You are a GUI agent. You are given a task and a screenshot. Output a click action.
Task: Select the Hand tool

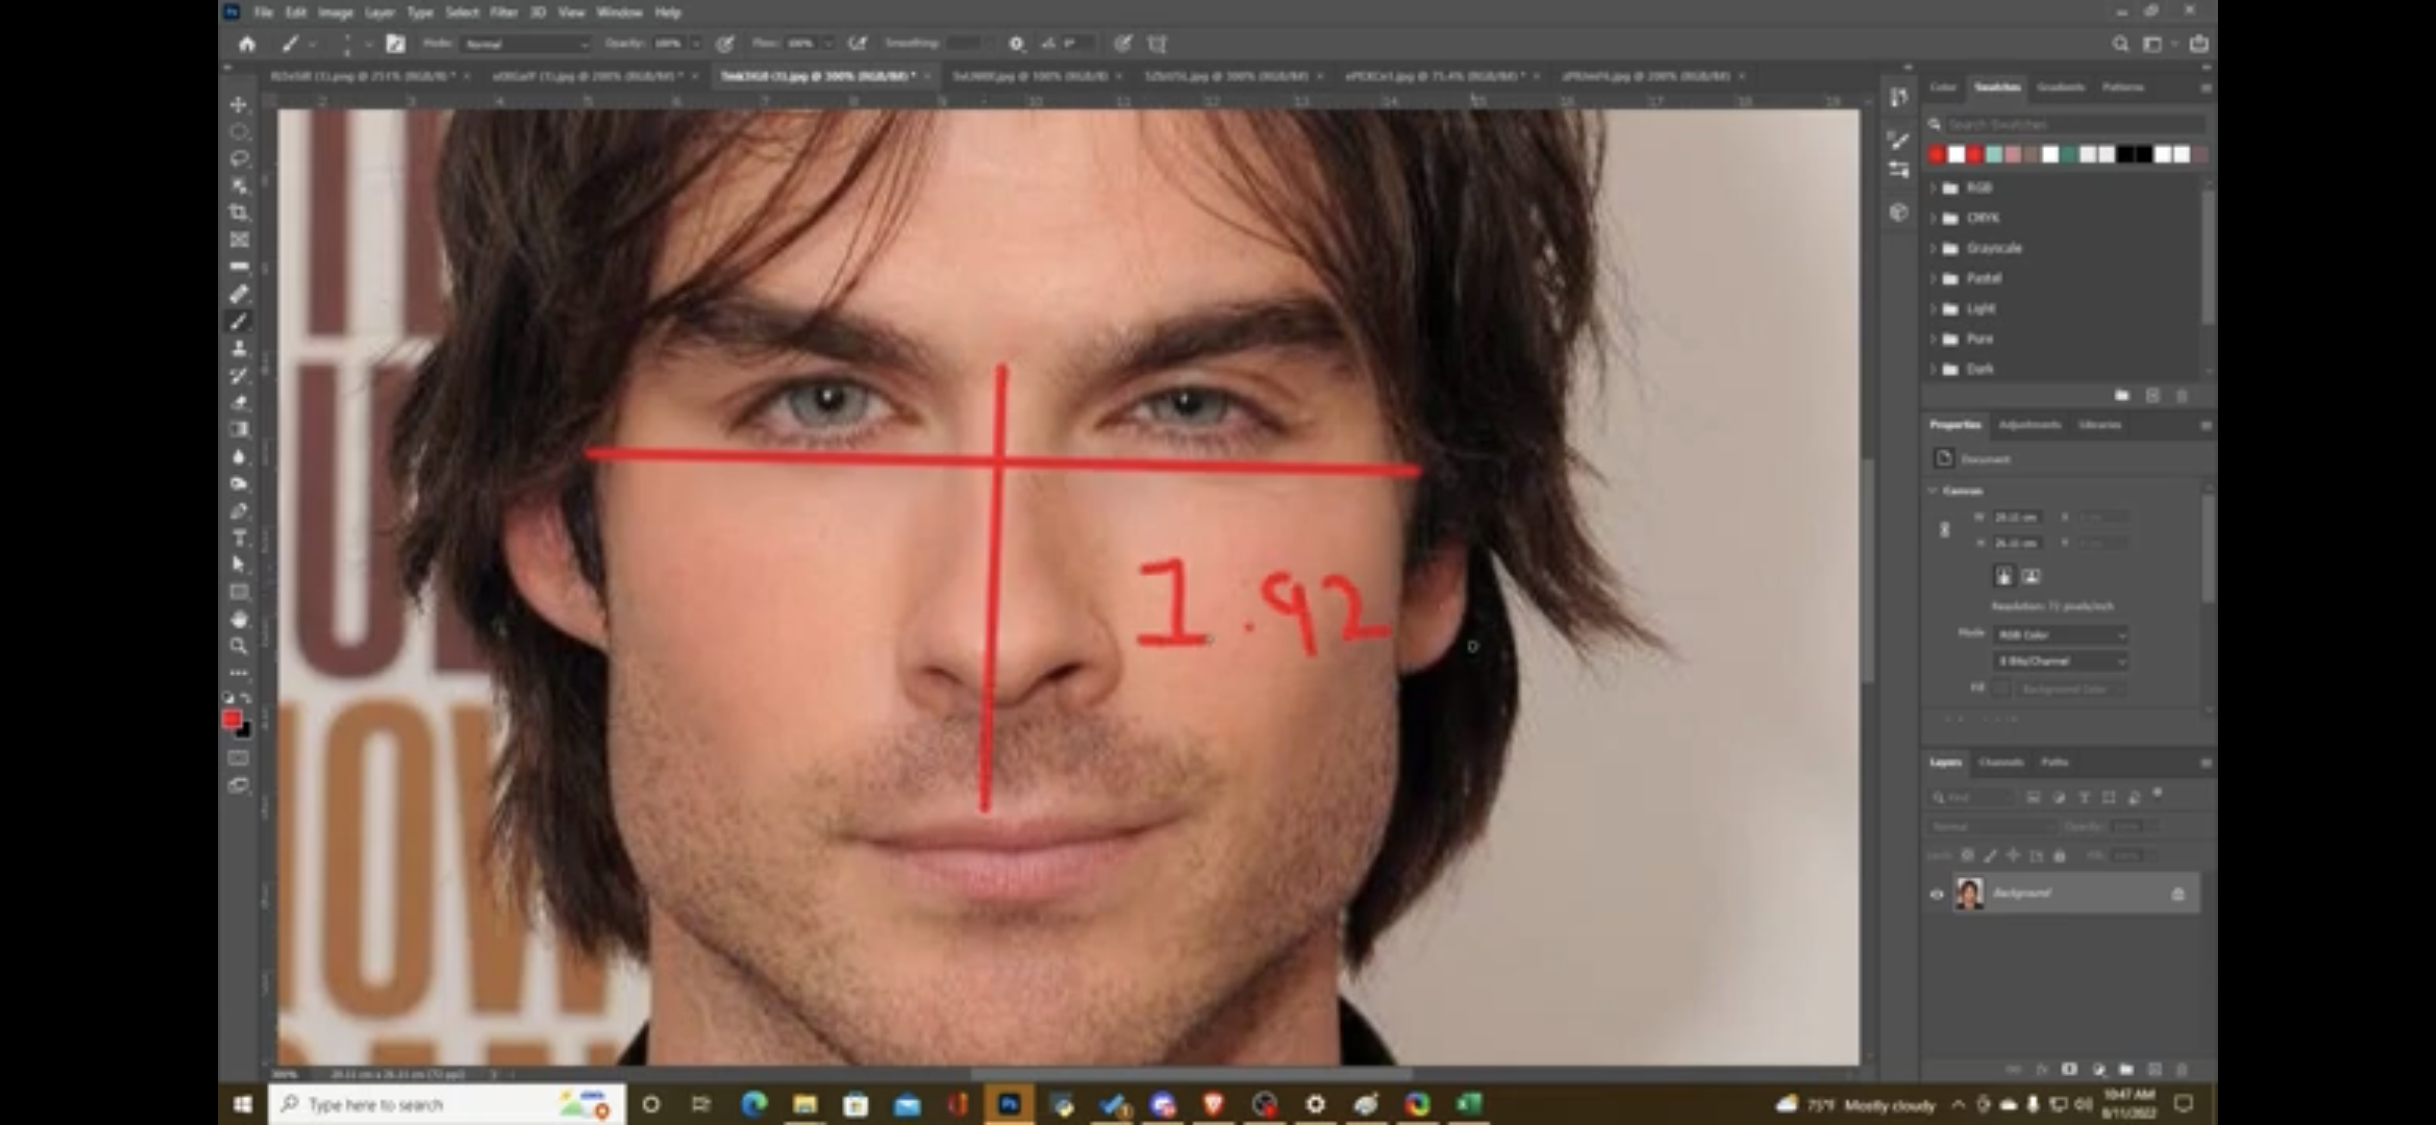pyautogui.click(x=239, y=619)
